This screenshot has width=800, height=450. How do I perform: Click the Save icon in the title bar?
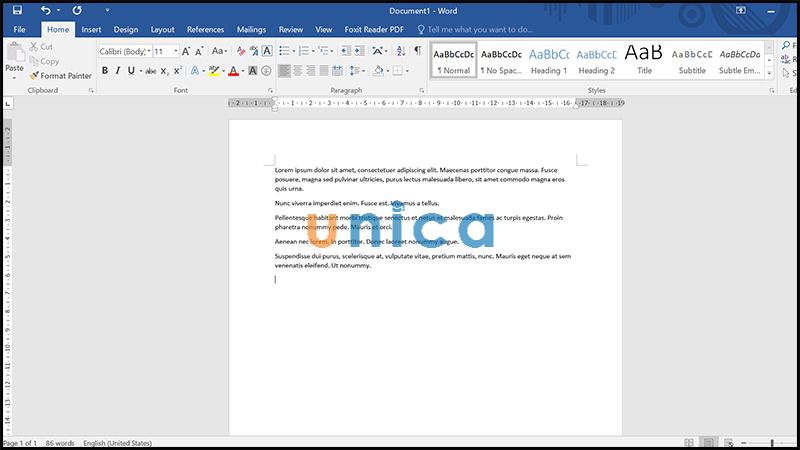click(x=17, y=9)
